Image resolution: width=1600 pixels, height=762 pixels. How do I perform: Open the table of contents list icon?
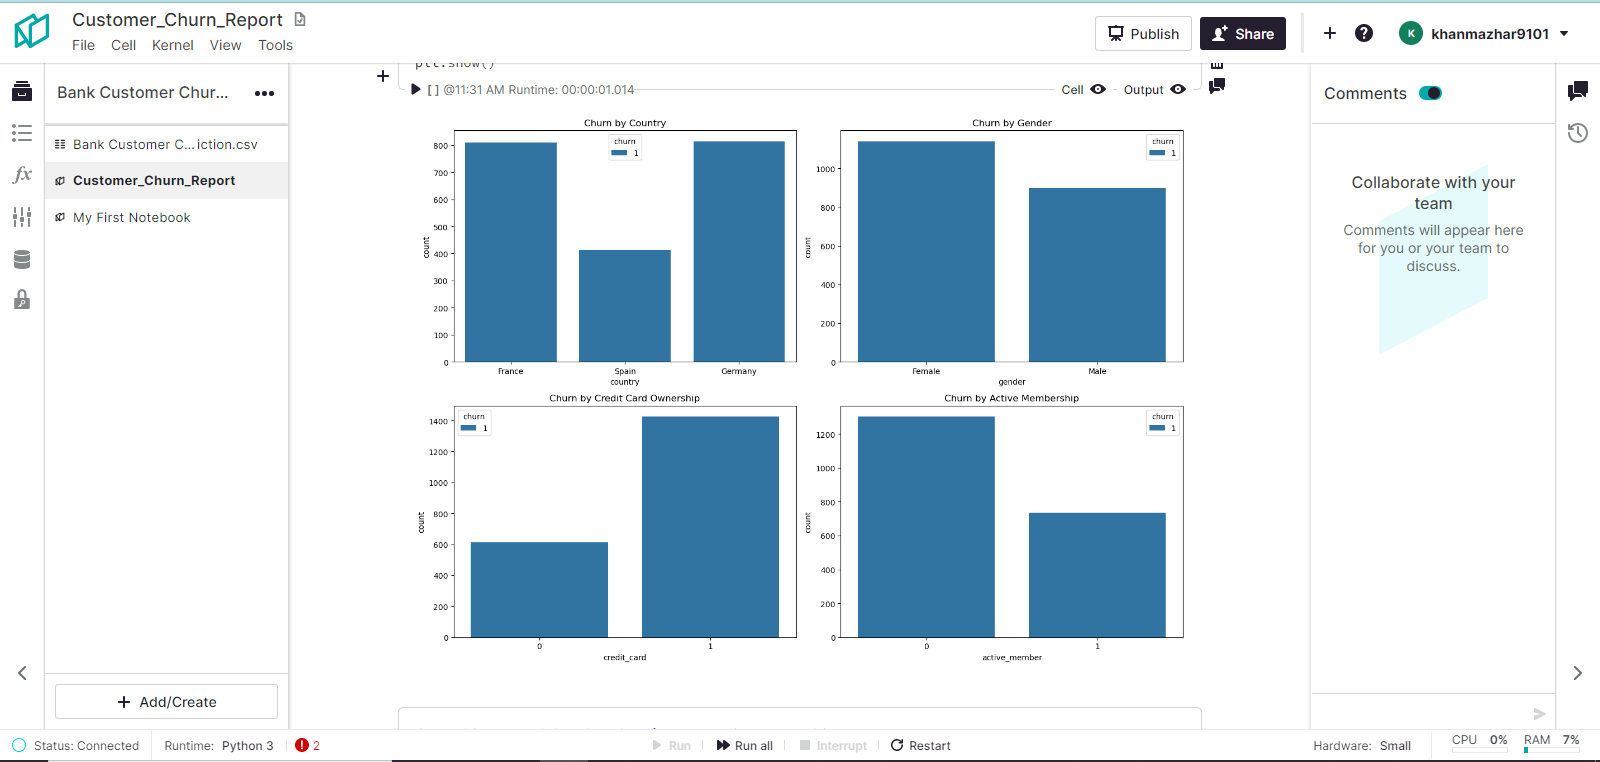(x=22, y=133)
